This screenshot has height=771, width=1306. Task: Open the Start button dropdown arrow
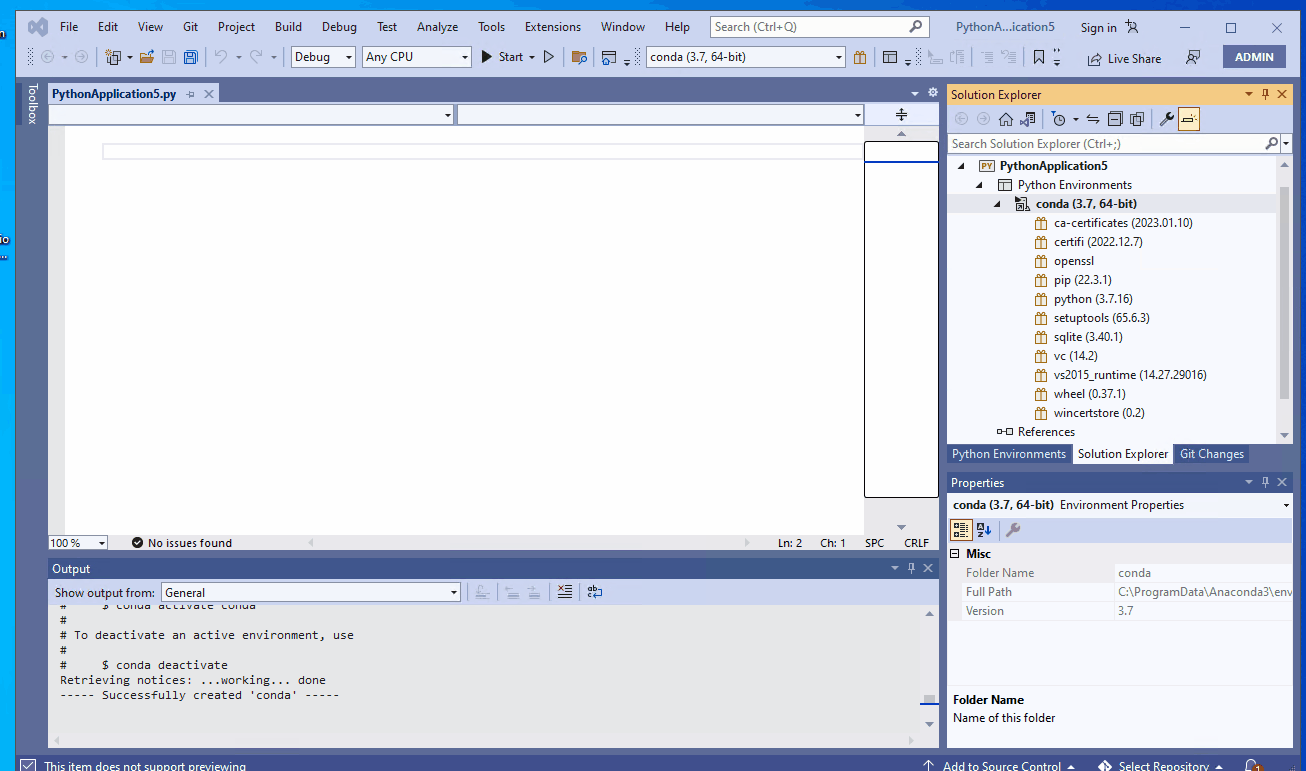coord(532,57)
